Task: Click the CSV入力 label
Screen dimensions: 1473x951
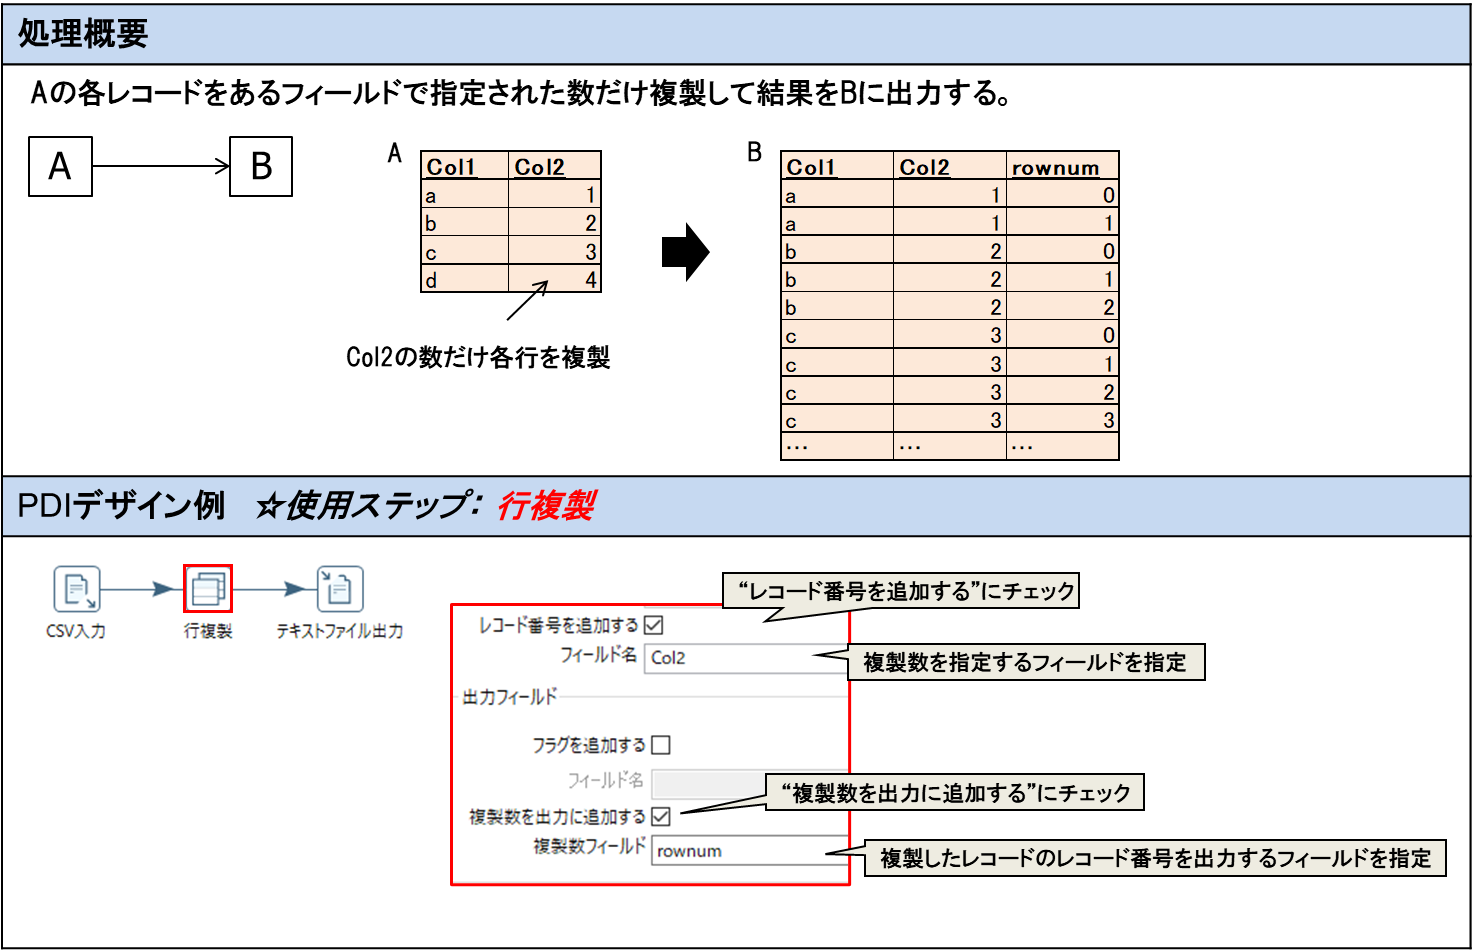Action: point(76,631)
